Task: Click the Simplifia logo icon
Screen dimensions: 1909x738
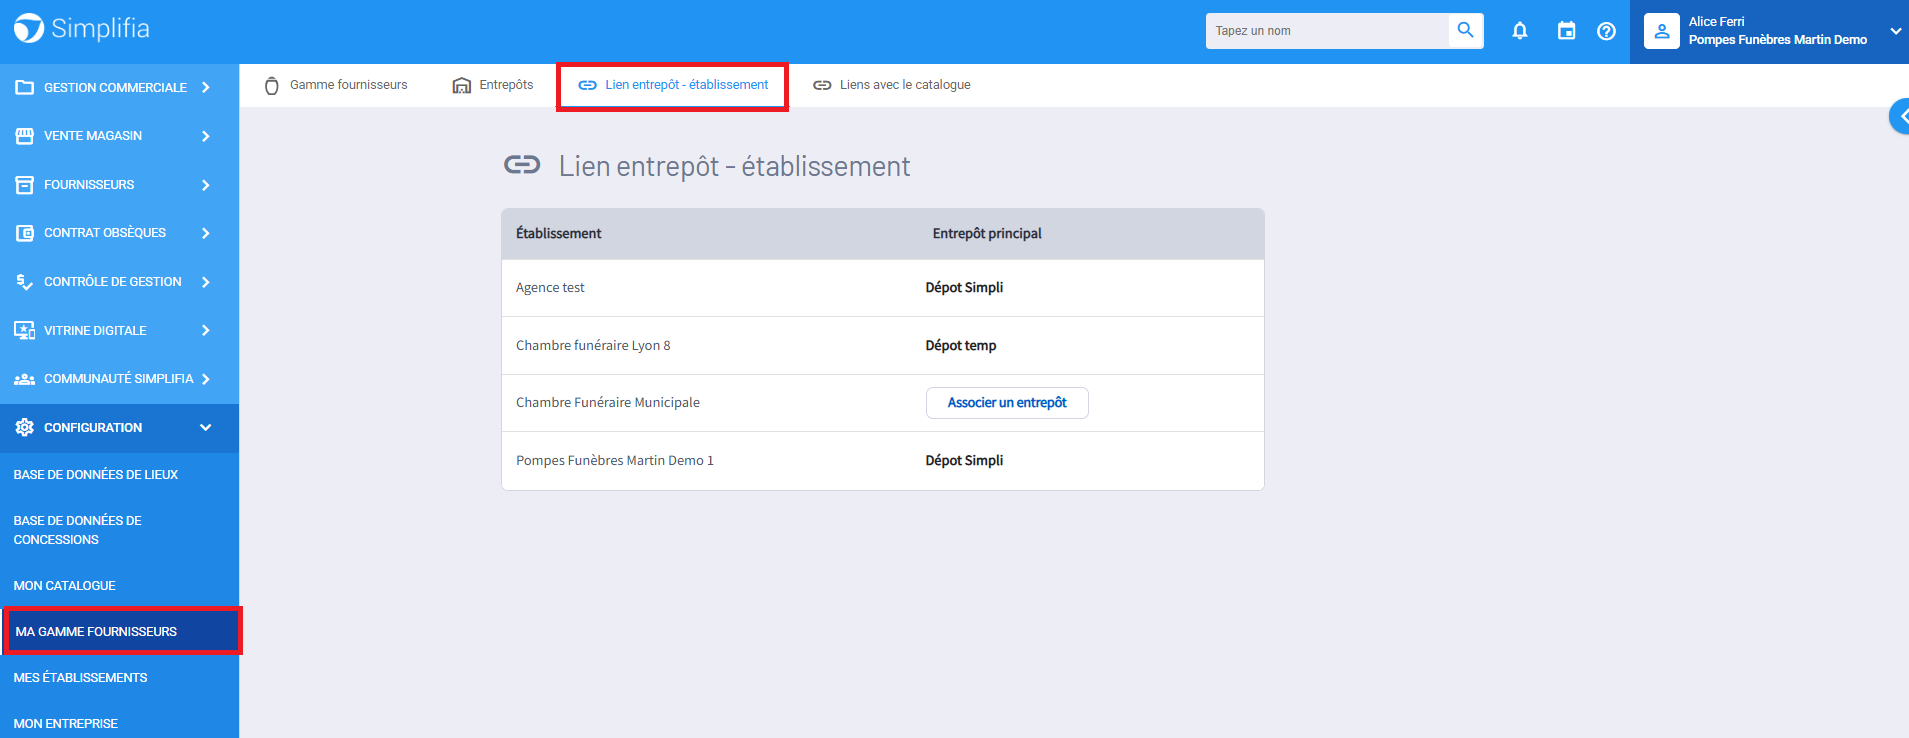Action: coord(29,29)
